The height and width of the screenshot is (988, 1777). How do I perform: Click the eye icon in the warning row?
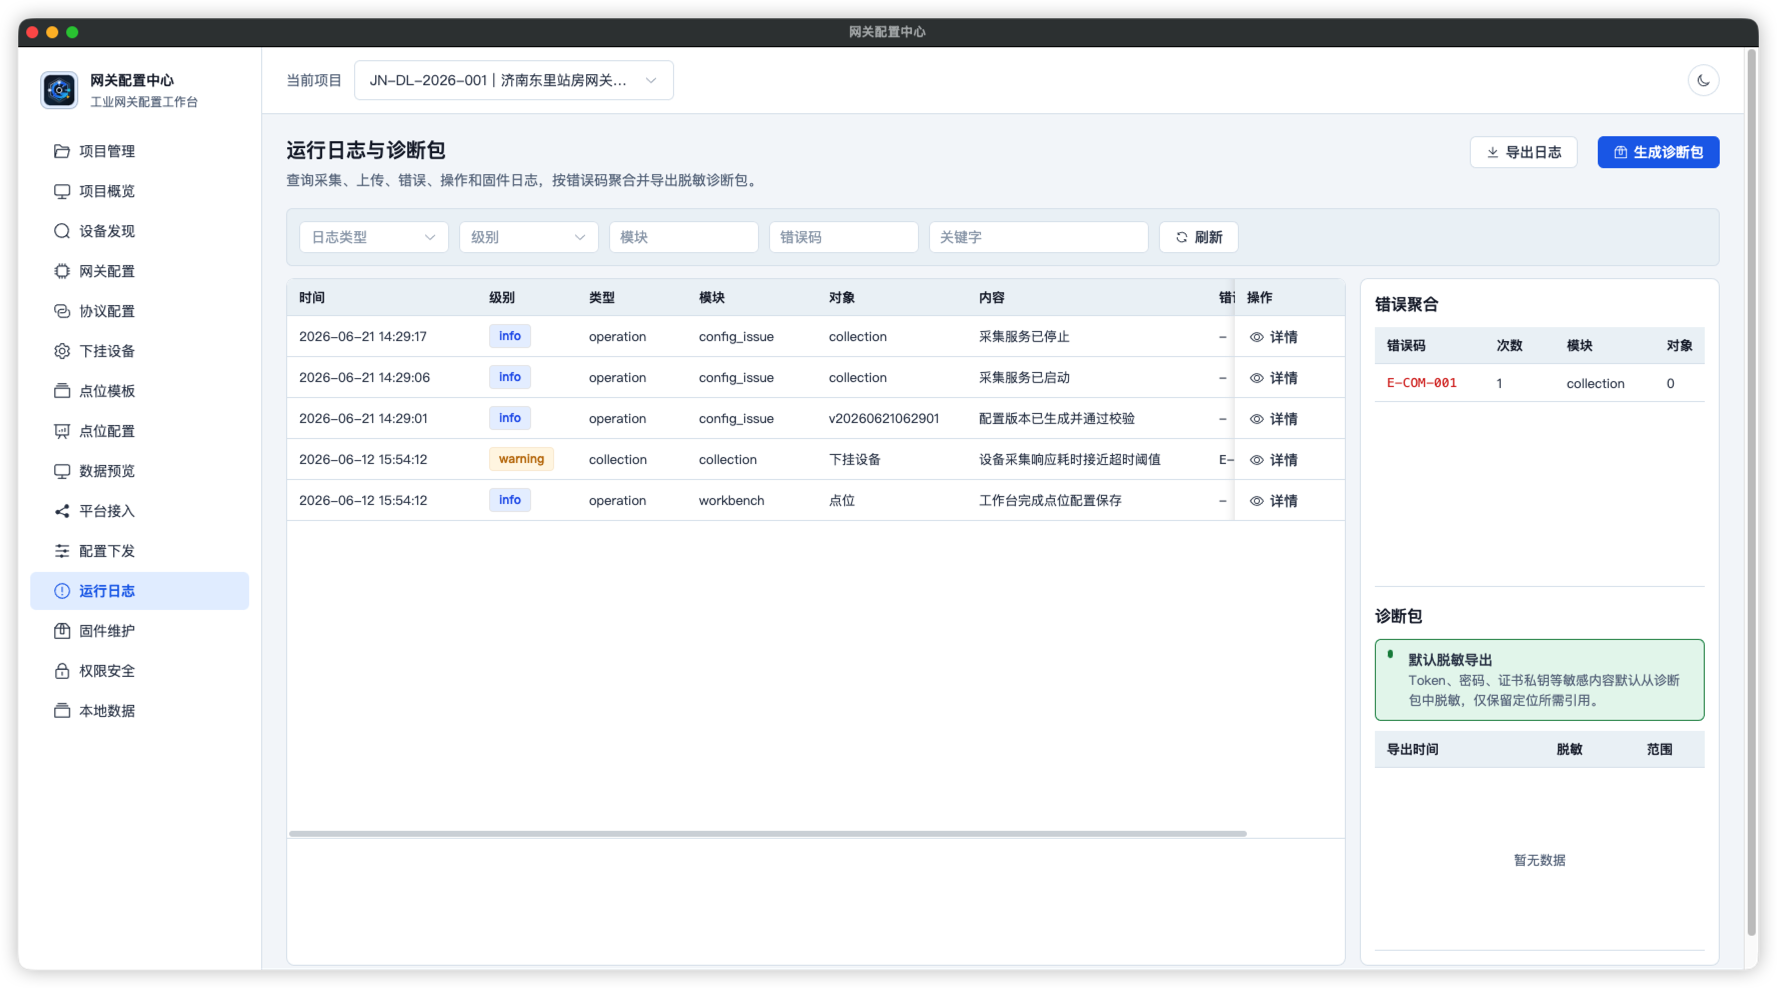(x=1257, y=460)
